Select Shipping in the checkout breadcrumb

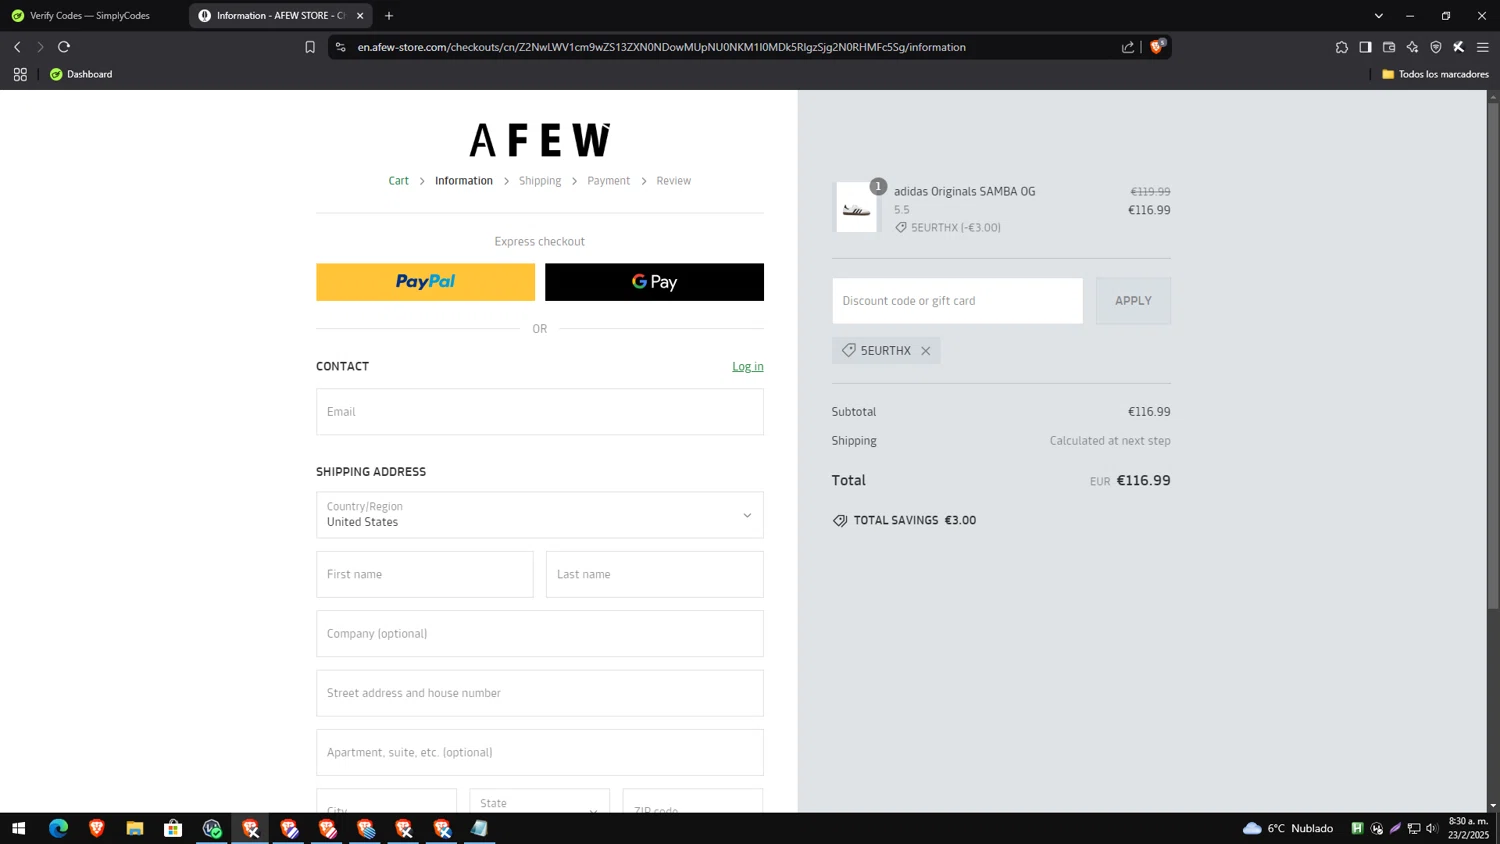(x=540, y=181)
